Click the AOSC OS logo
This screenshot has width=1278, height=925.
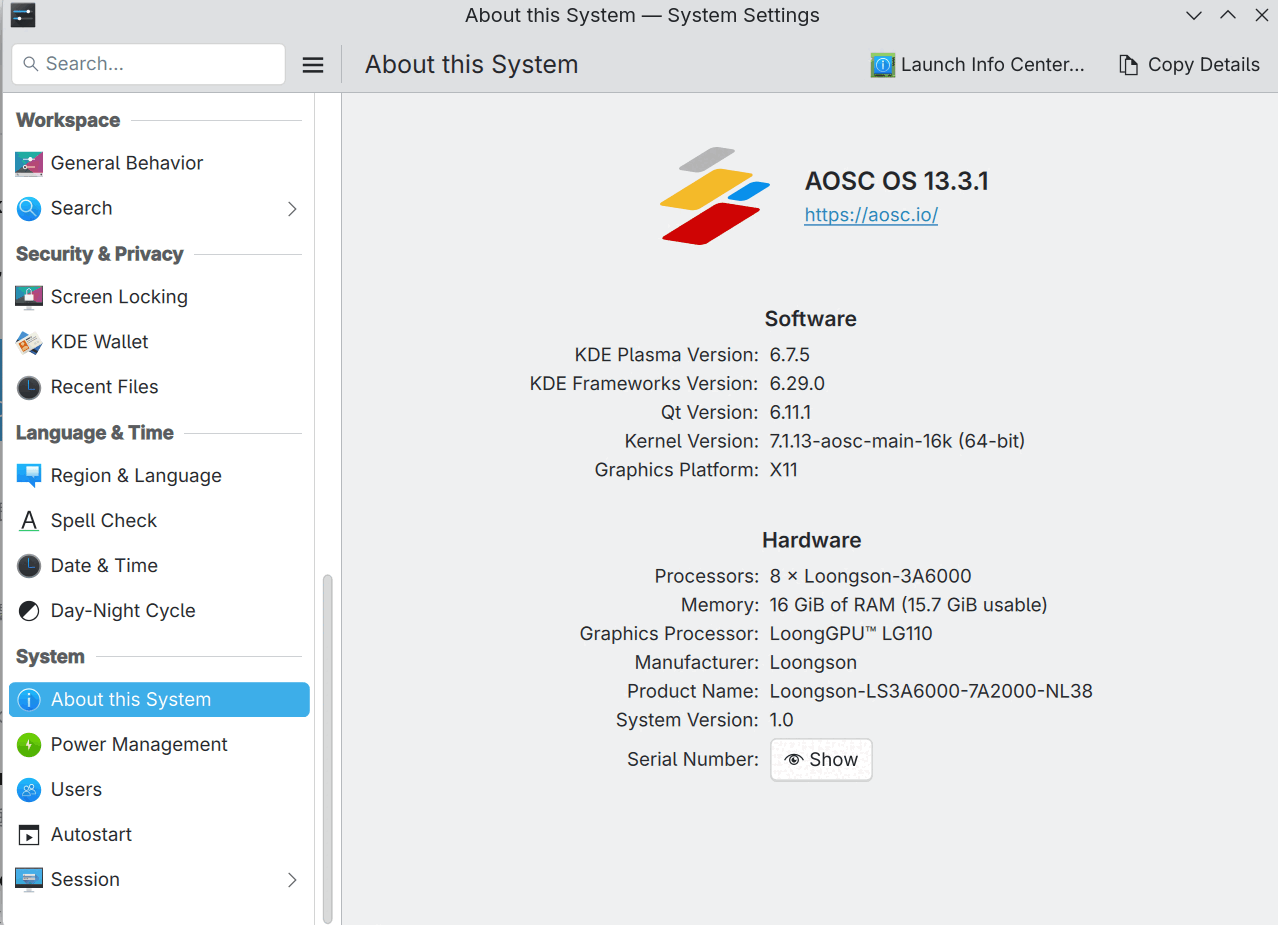click(714, 196)
